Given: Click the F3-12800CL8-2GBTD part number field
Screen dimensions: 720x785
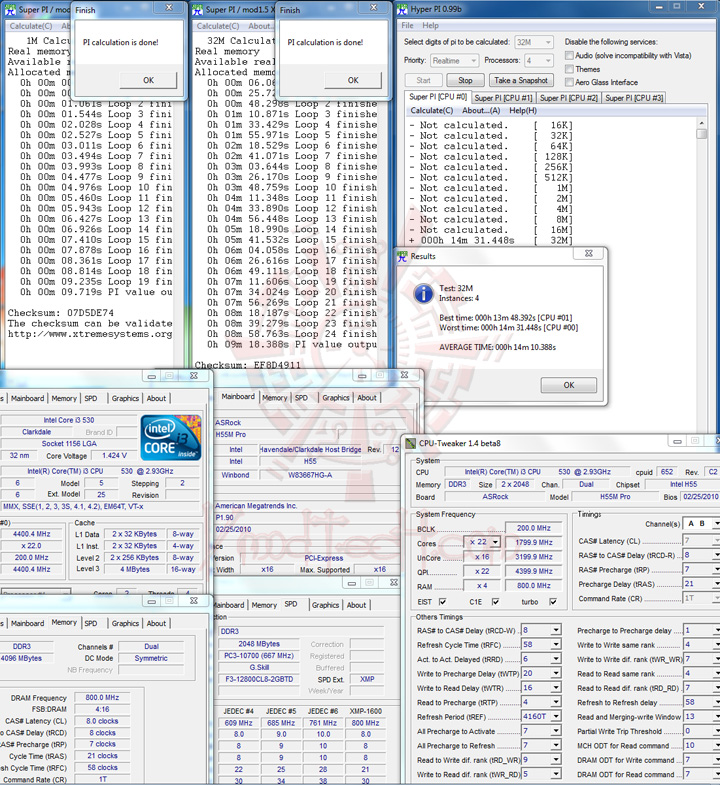Looking at the screenshot, I should (259, 679).
